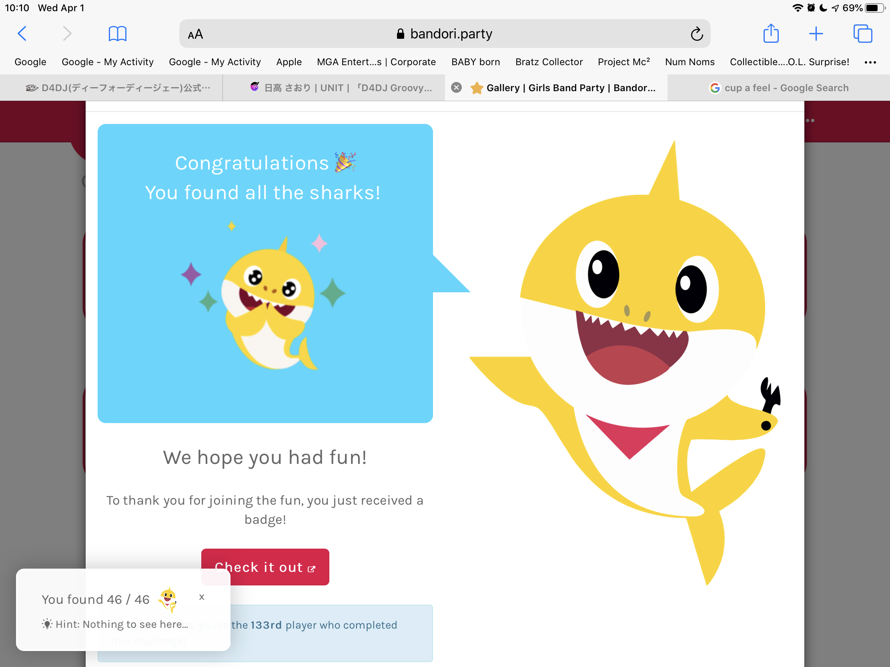Open the Apple favorite link
This screenshot has width=890, height=667.
pos(289,62)
